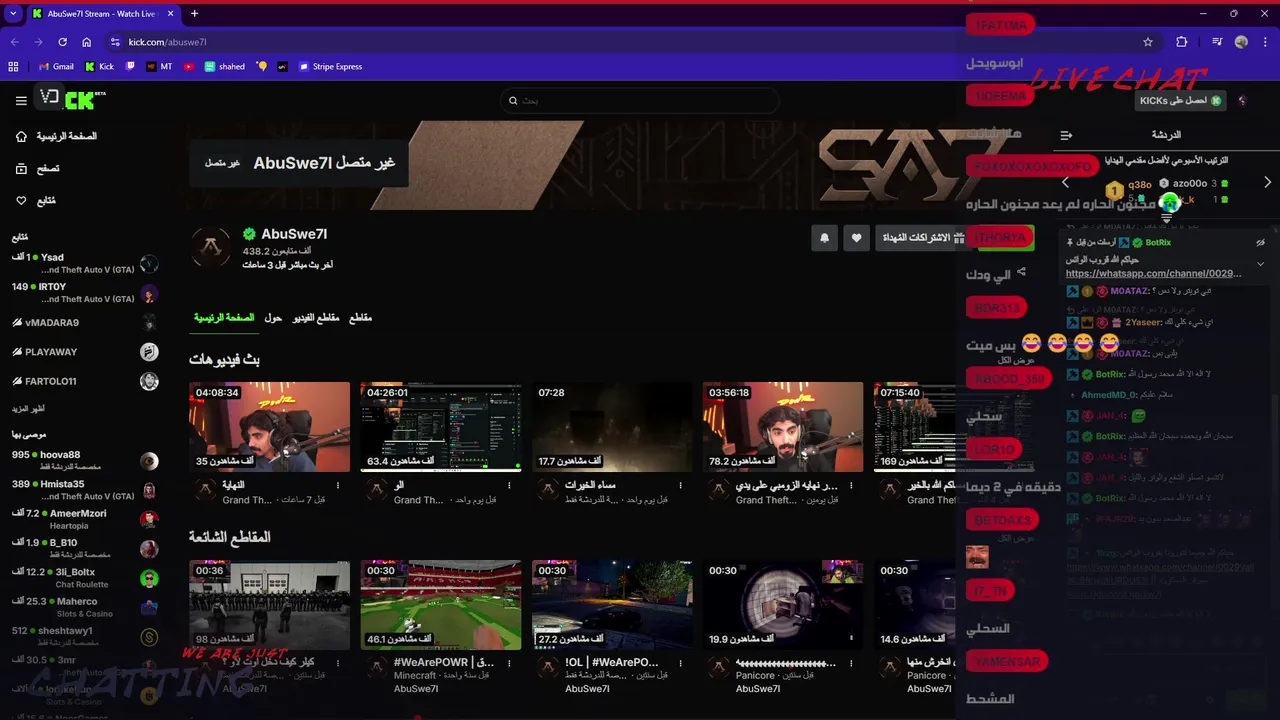The width and height of the screenshot is (1280, 720).
Task: Click the chat collapse icon beside الدردشة
Action: click(1066, 135)
